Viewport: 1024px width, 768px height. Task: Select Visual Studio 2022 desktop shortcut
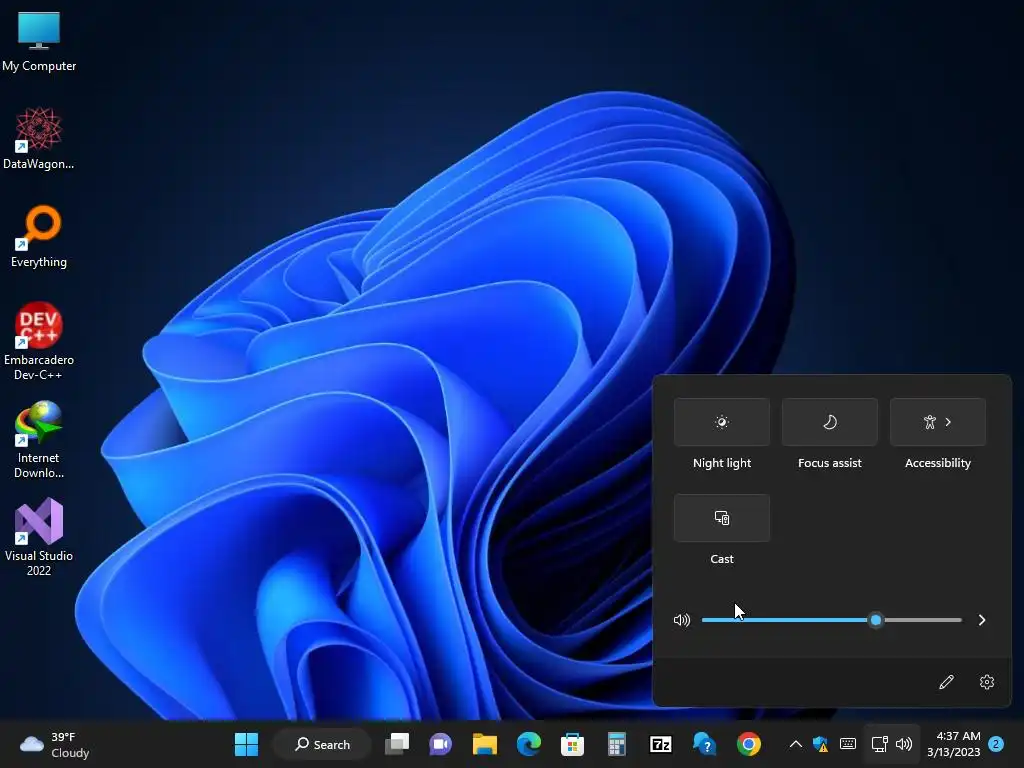click(x=39, y=537)
